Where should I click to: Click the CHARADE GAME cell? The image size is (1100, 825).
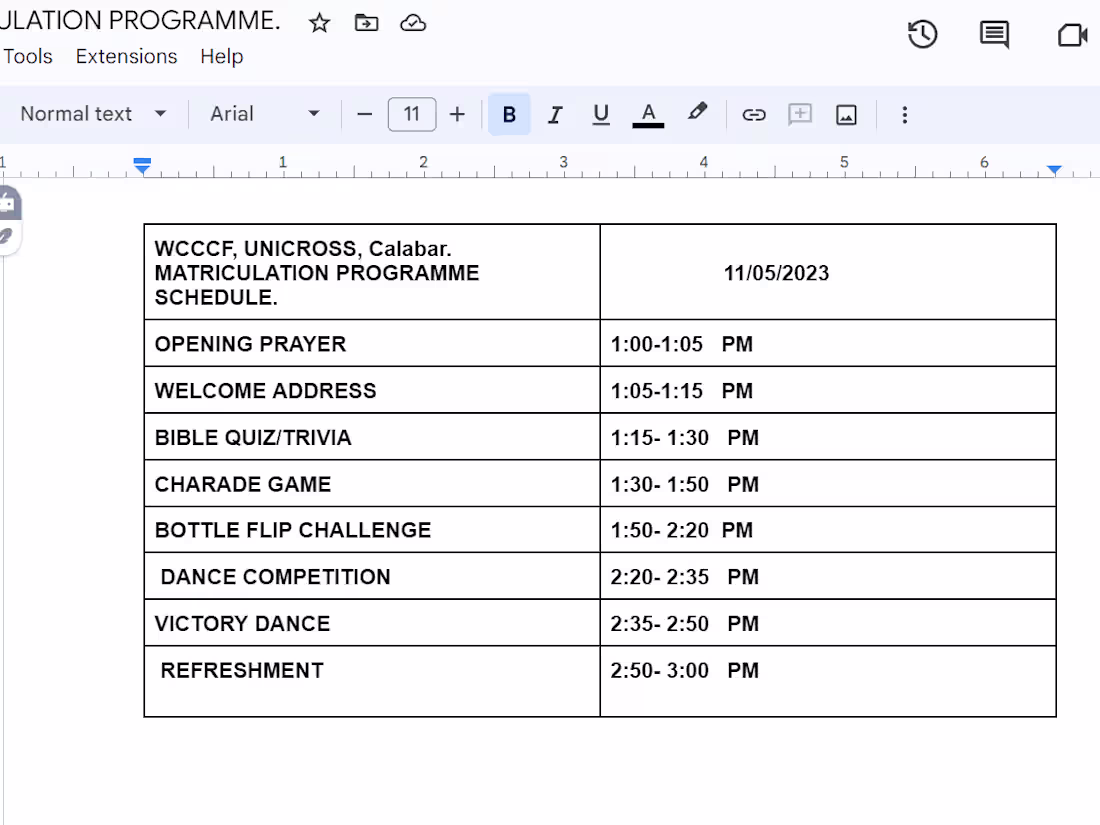[372, 484]
